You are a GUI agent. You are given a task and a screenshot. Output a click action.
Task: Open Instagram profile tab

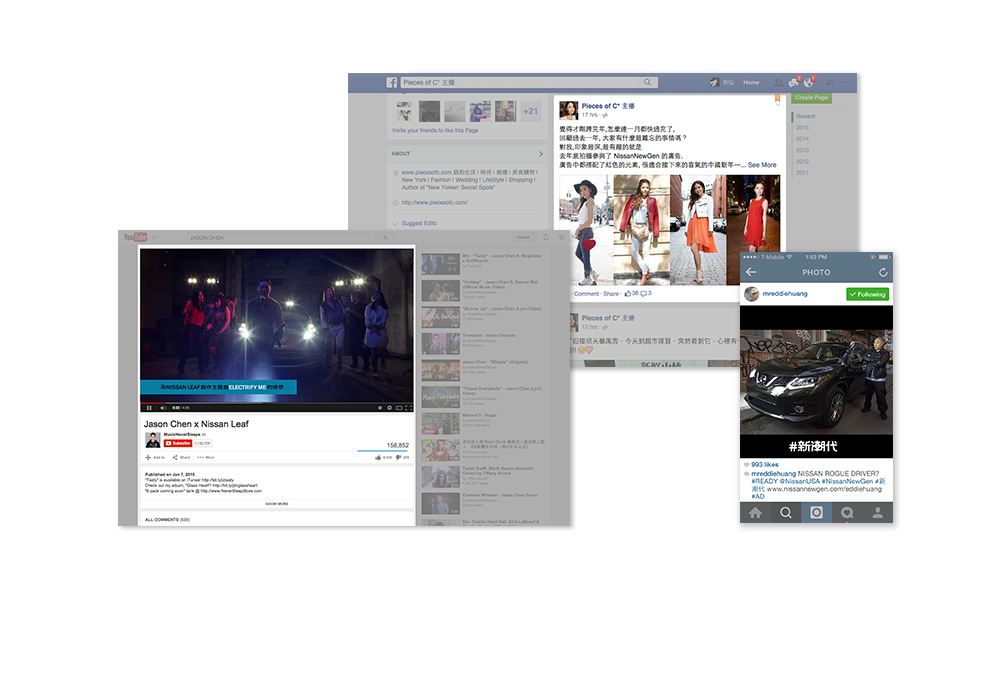878,513
